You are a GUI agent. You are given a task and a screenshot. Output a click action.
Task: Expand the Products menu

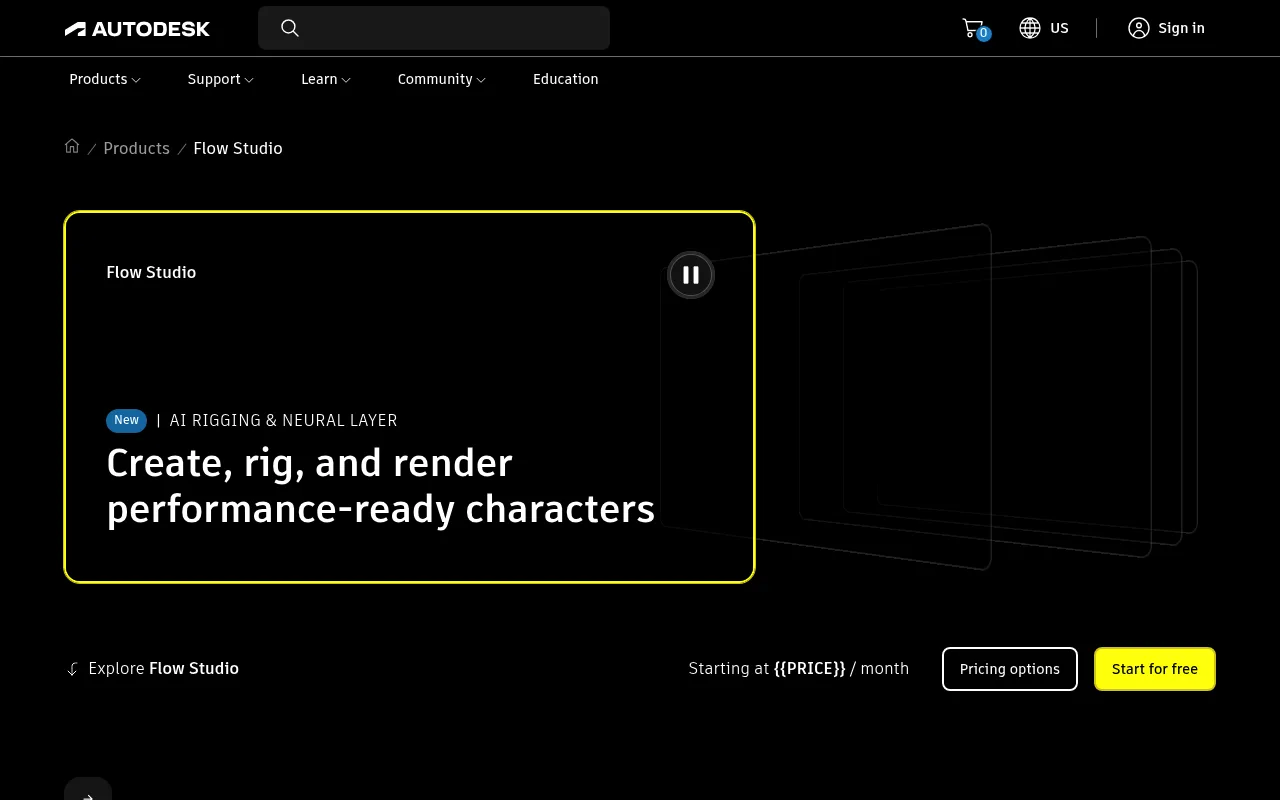(x=105, y=79)
